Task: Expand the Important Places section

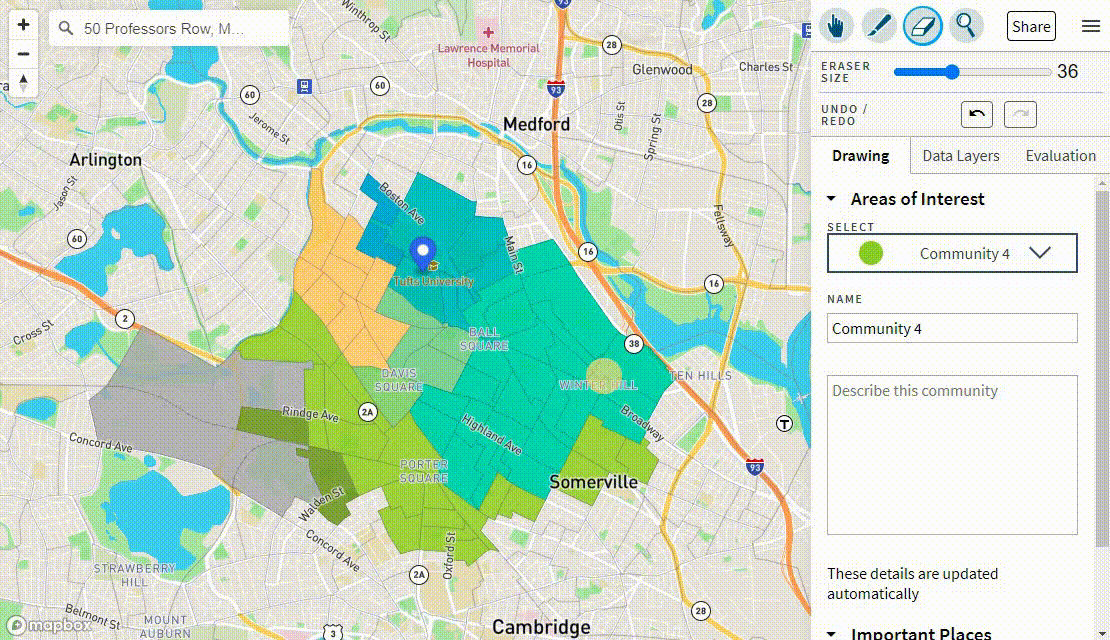Action: pos(832,633)
